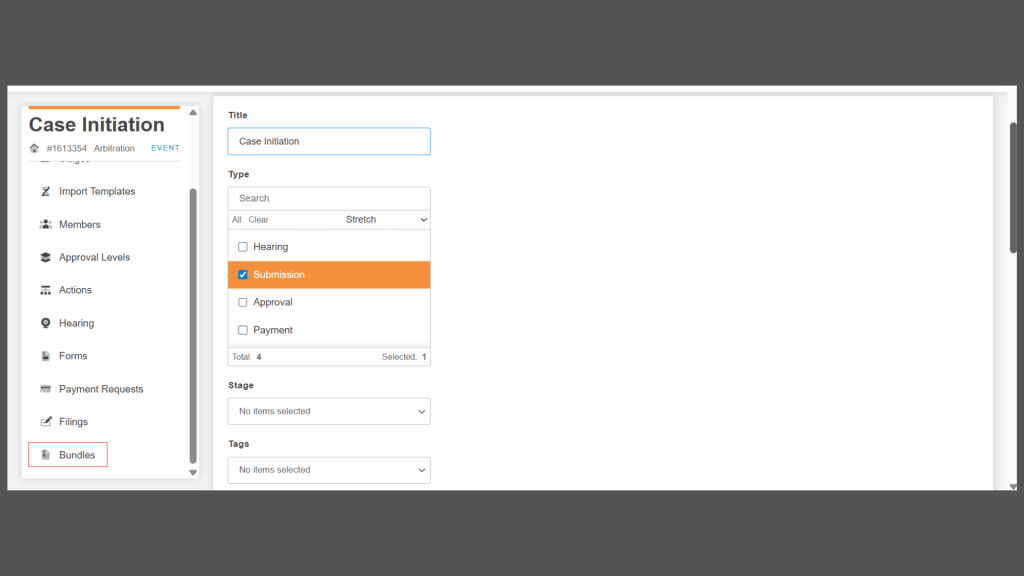Check the Approval type checkbox
Screen dimensions: 1024x576
coord(243,302)
